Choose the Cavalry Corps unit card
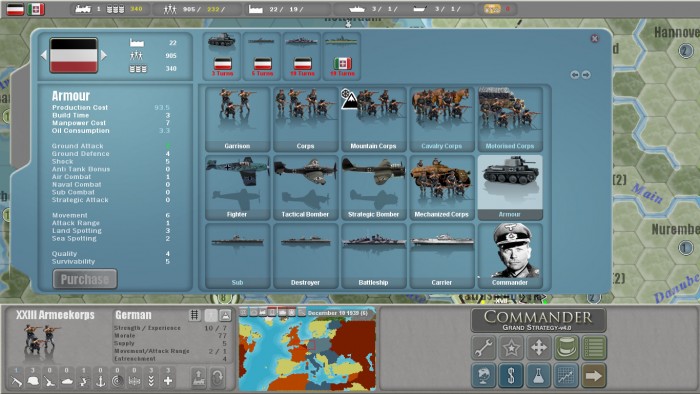This screenshot has height=394, width=700. coord(442,119)
